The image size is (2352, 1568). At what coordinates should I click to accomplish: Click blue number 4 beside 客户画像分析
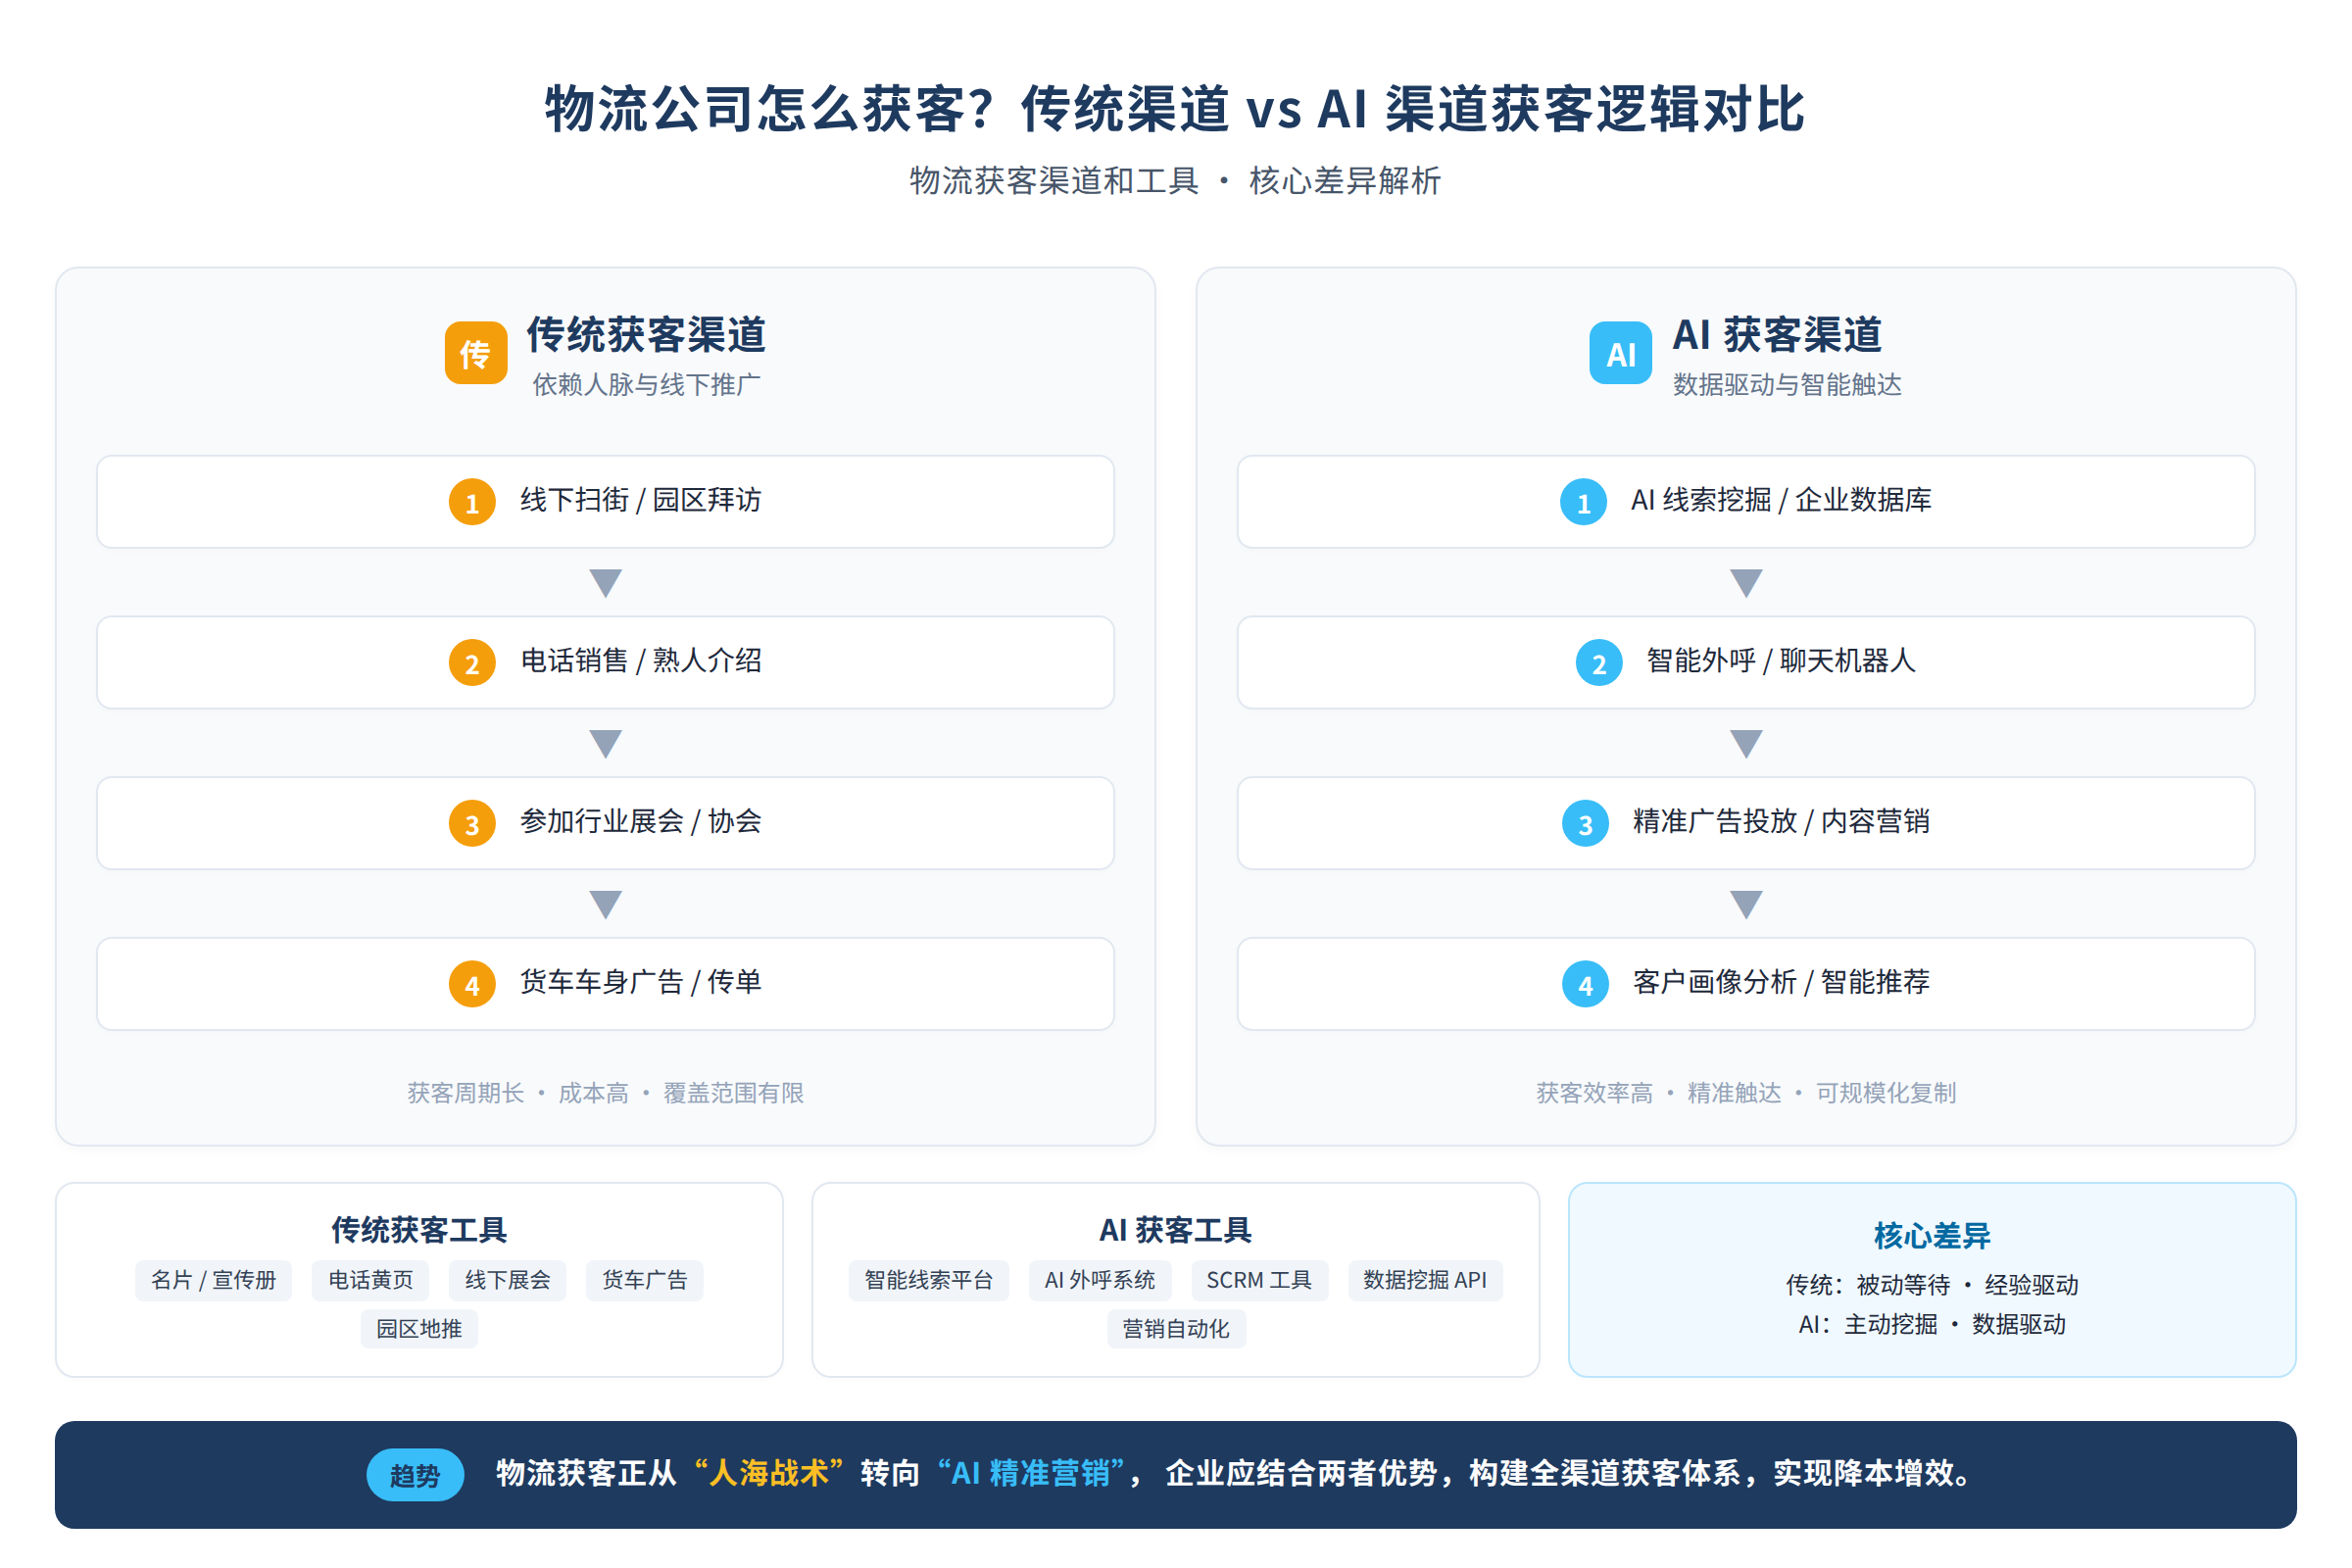point(1586,984)
